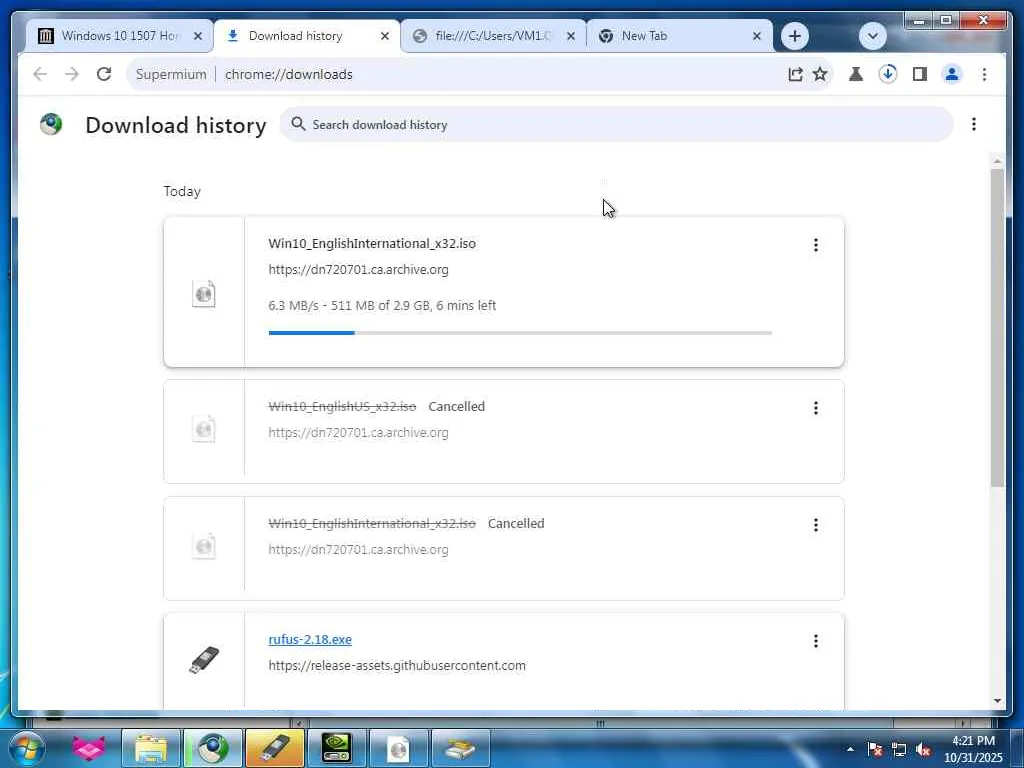Open Windows Explorer from the taskbar
1024x768 pixels.
click(x=151, y=748)
